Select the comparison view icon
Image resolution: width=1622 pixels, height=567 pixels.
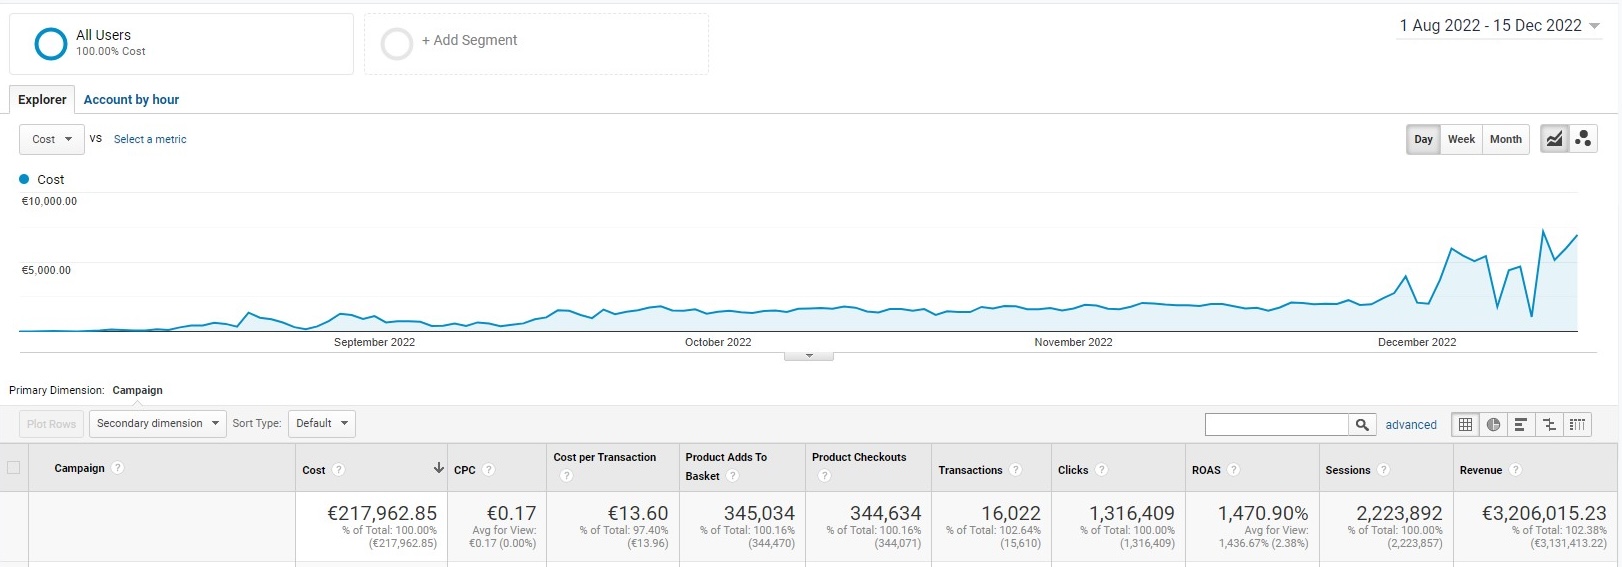pos(1549,425)
